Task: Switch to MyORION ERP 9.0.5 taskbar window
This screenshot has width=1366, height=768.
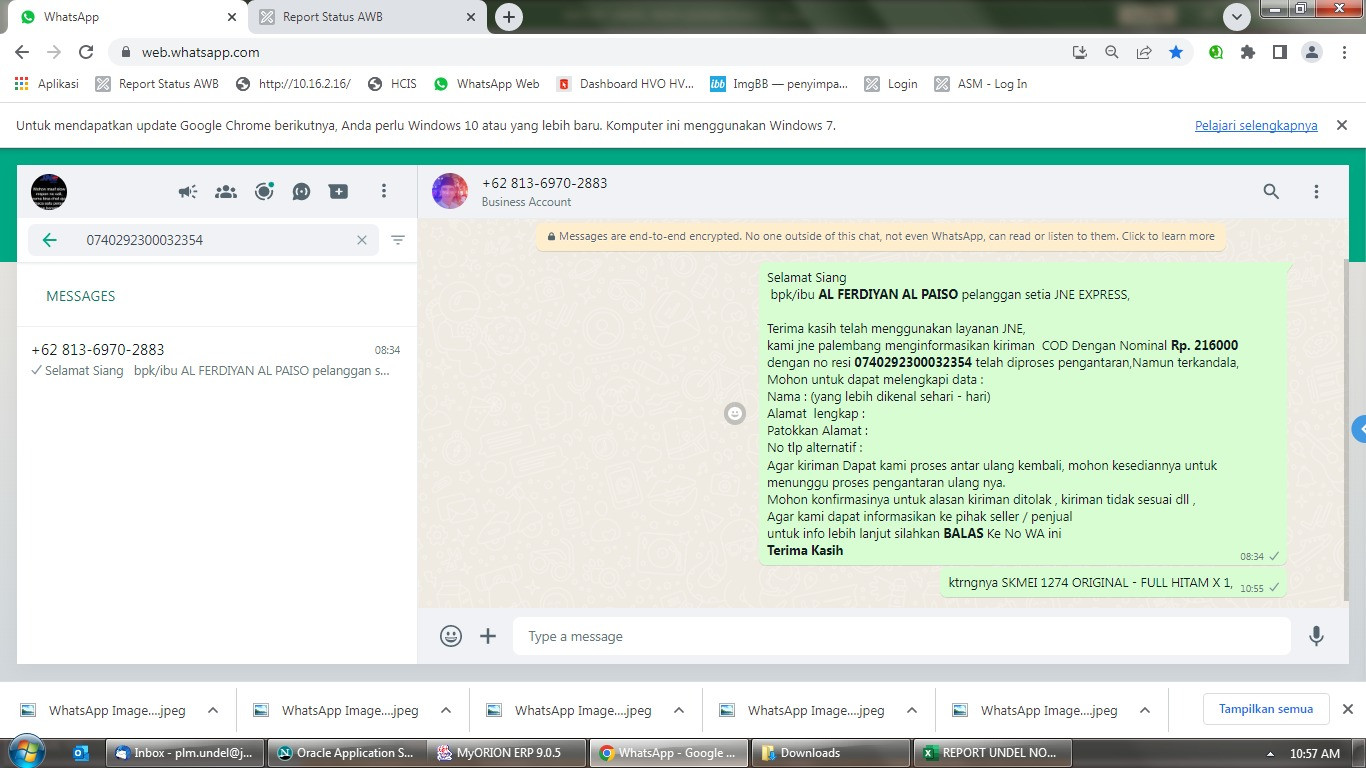Action: 507,753
